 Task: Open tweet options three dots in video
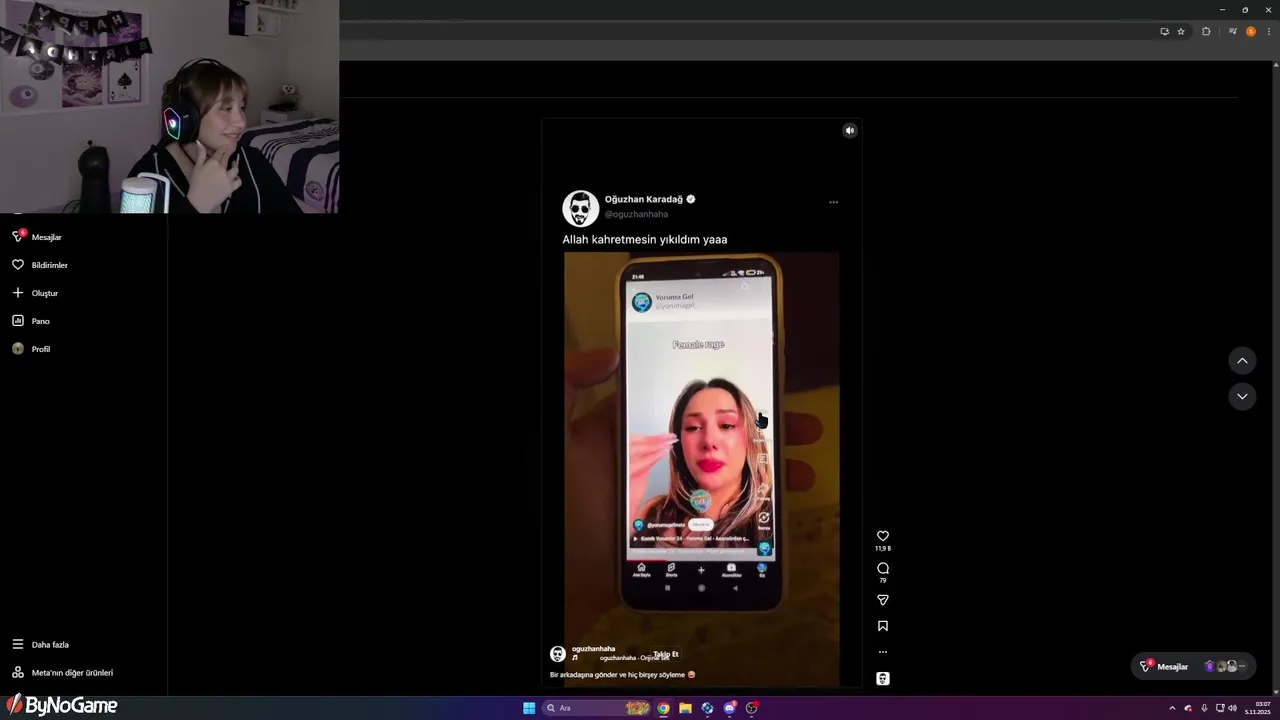pyautogui.click(x=833, y=202)
